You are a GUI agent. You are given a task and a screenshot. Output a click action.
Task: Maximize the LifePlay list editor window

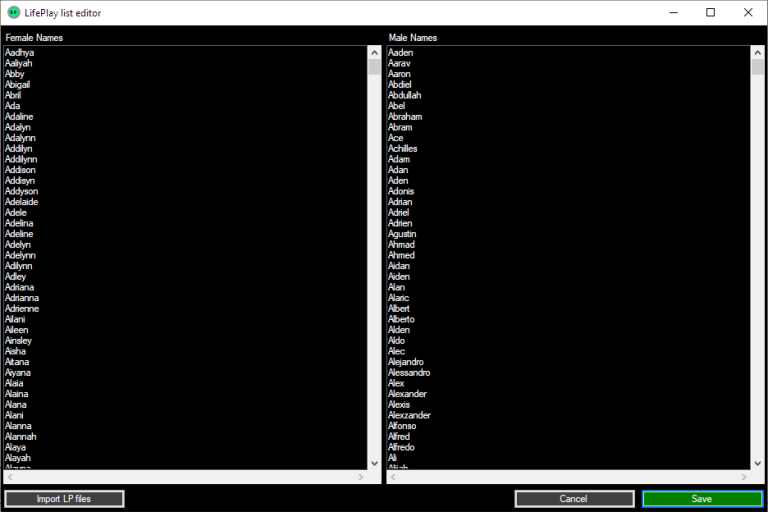(710, 13)
